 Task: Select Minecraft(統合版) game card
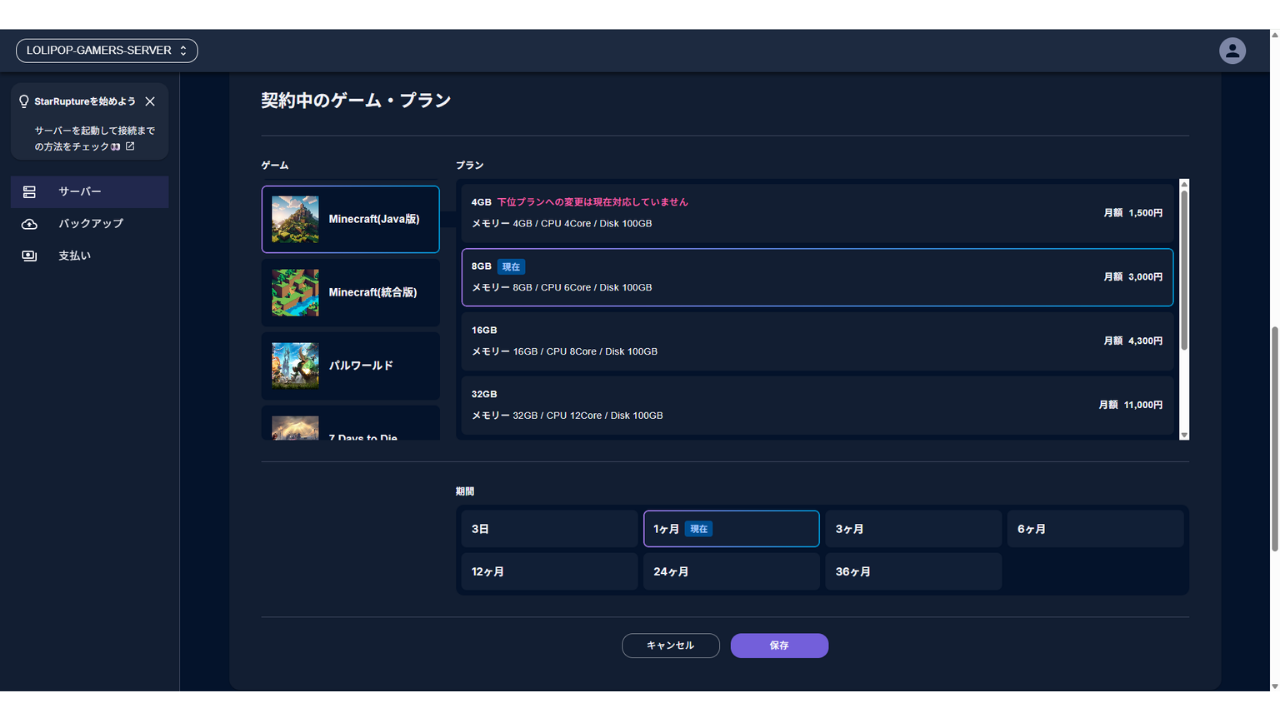(x=350, y=293)
